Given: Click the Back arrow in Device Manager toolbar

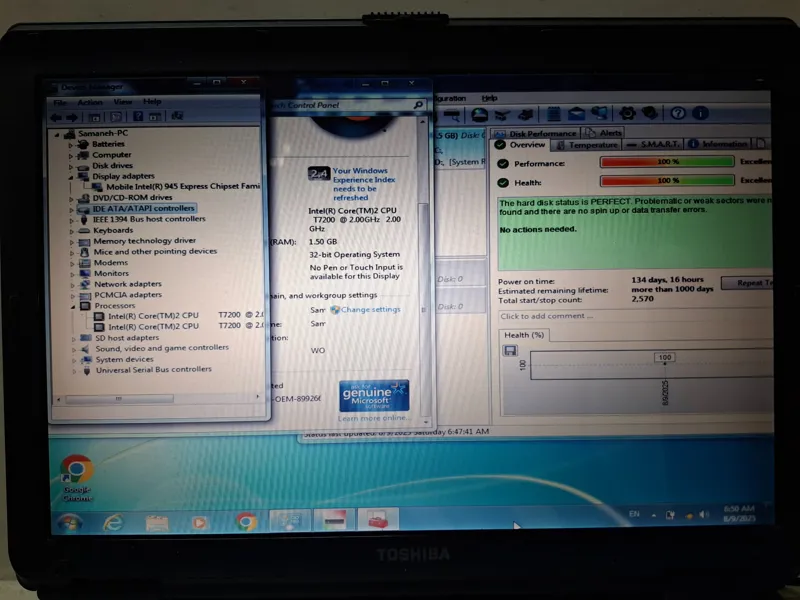Looking at the screenshot, I should pos(56,117).
